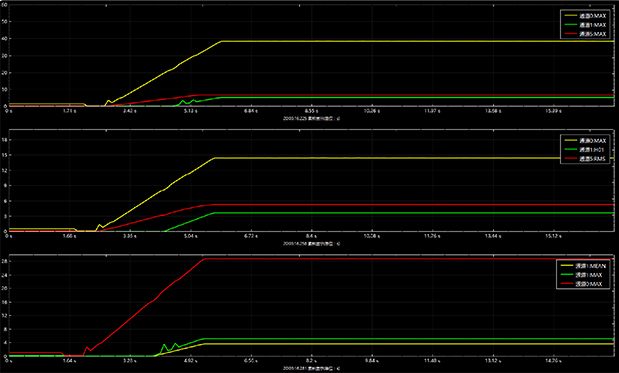The width and height of the screenshot is (619, 373).
Task: Click the green line swatch in middle chart legend
Action: pos(570,150)
